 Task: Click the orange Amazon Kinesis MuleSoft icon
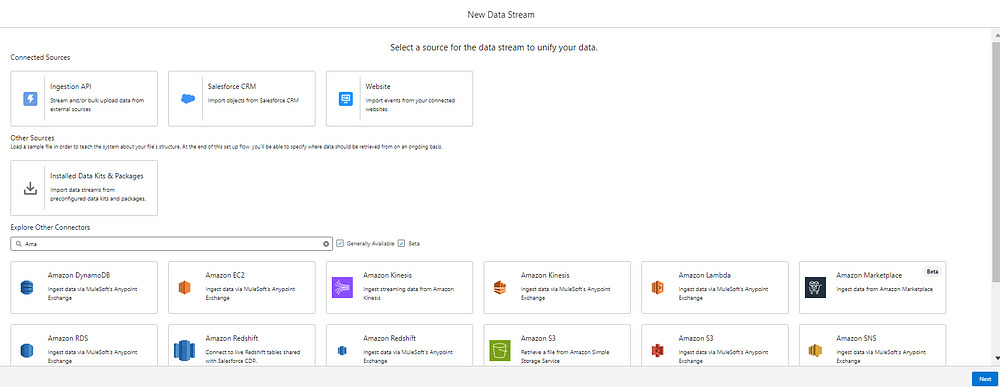499,288
